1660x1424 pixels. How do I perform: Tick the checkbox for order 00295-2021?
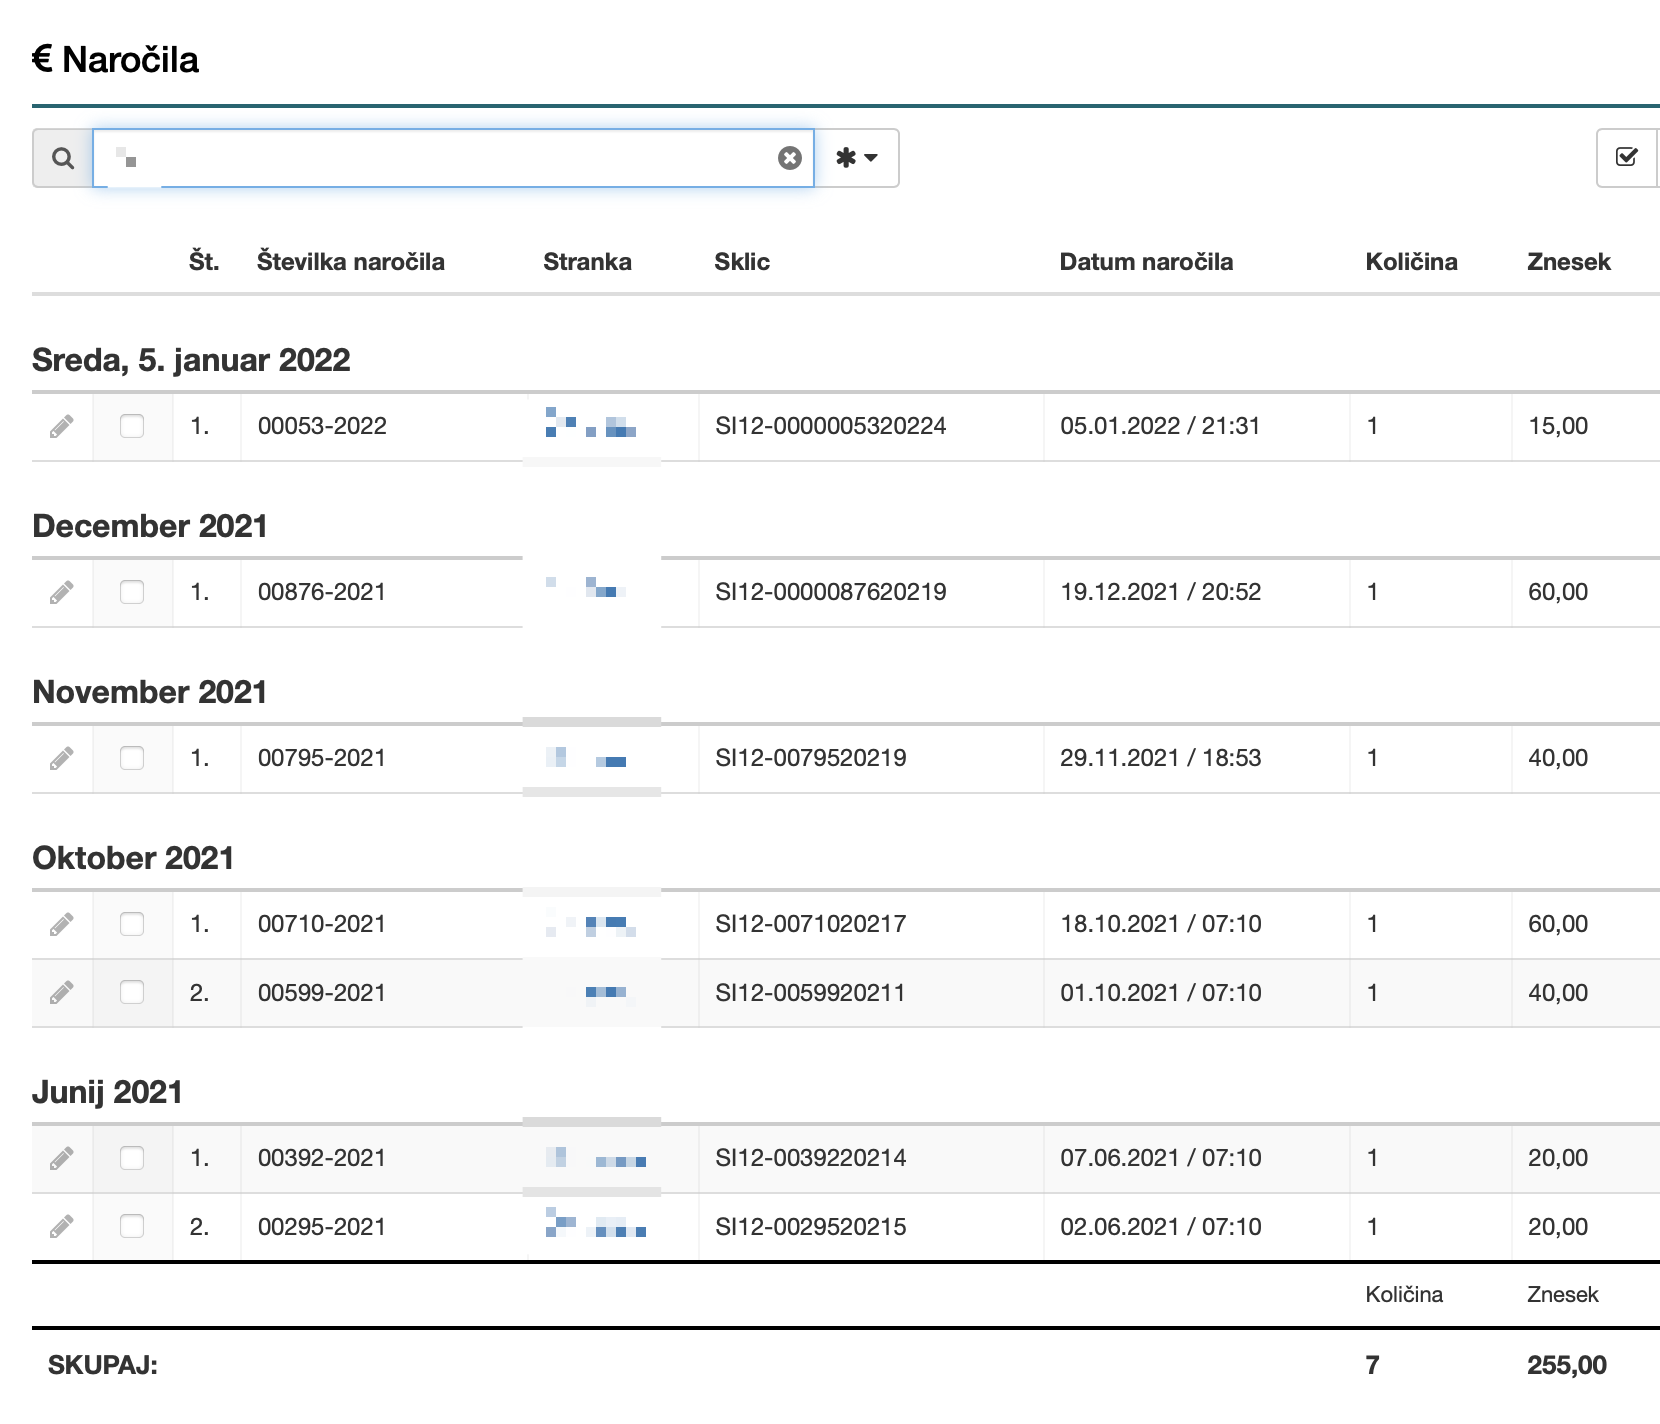(132, 1226)
